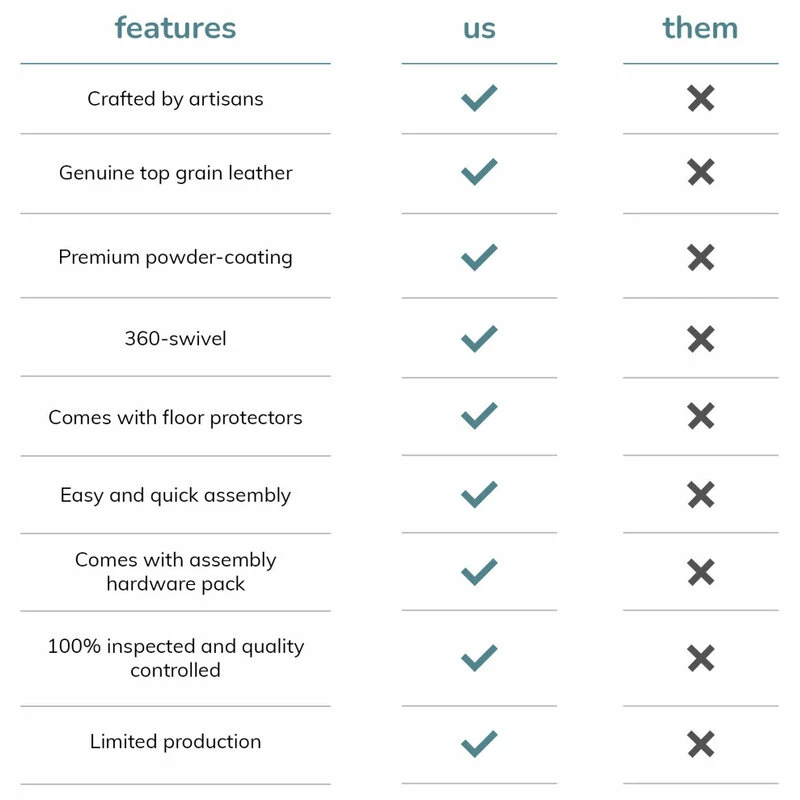Click the "Premium powder-coating" feature text
Image resolution: width=800 pixels, height=800 pixels.
click(175, 257)
